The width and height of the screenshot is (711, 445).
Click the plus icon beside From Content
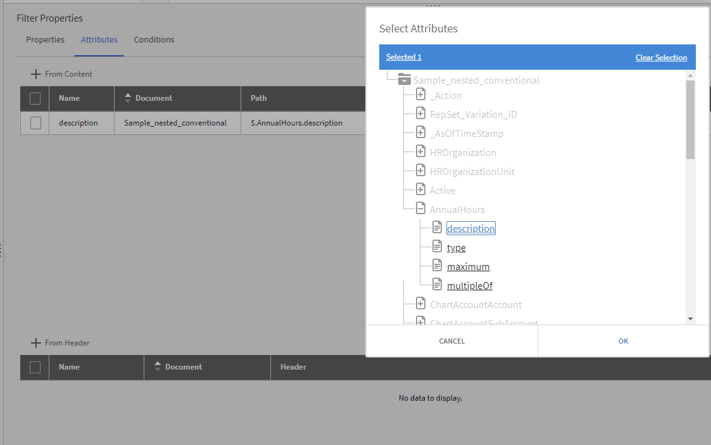click(36, 74)
